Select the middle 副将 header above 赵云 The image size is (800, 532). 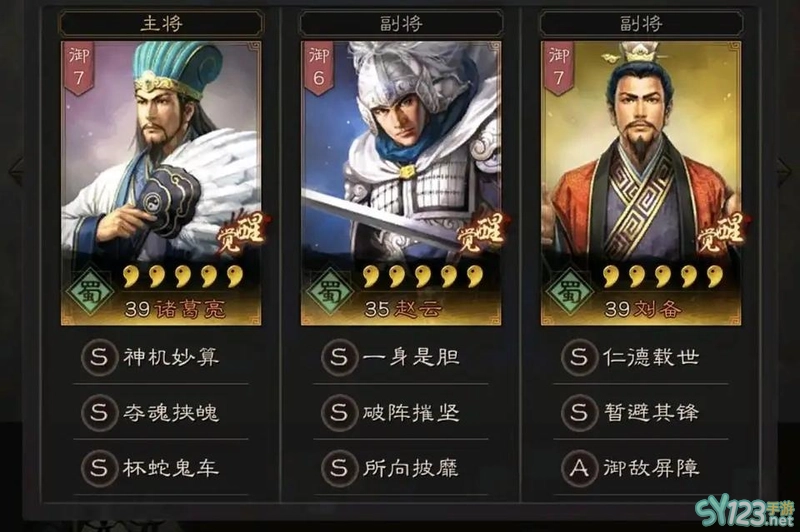(x=401, y=23)
